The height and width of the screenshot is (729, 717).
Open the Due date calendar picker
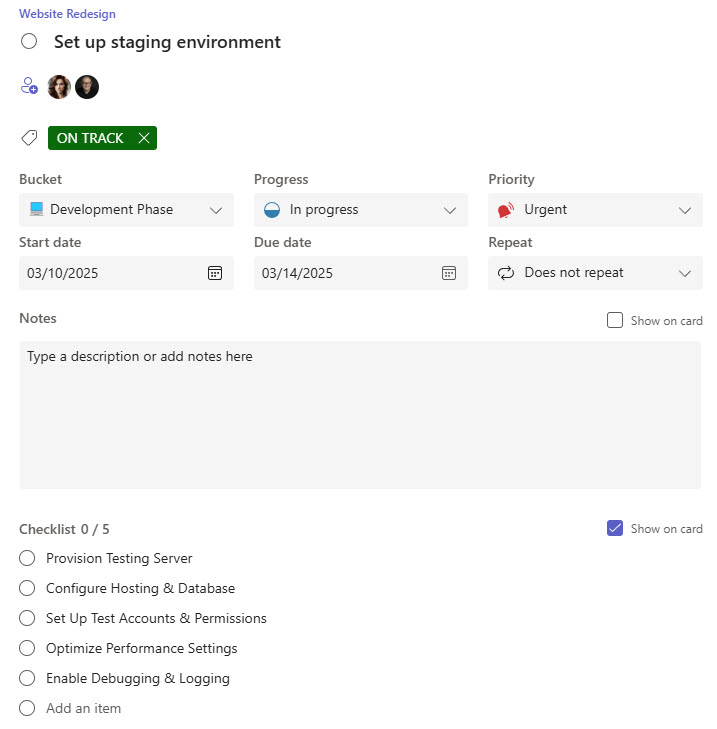[449, 273]
